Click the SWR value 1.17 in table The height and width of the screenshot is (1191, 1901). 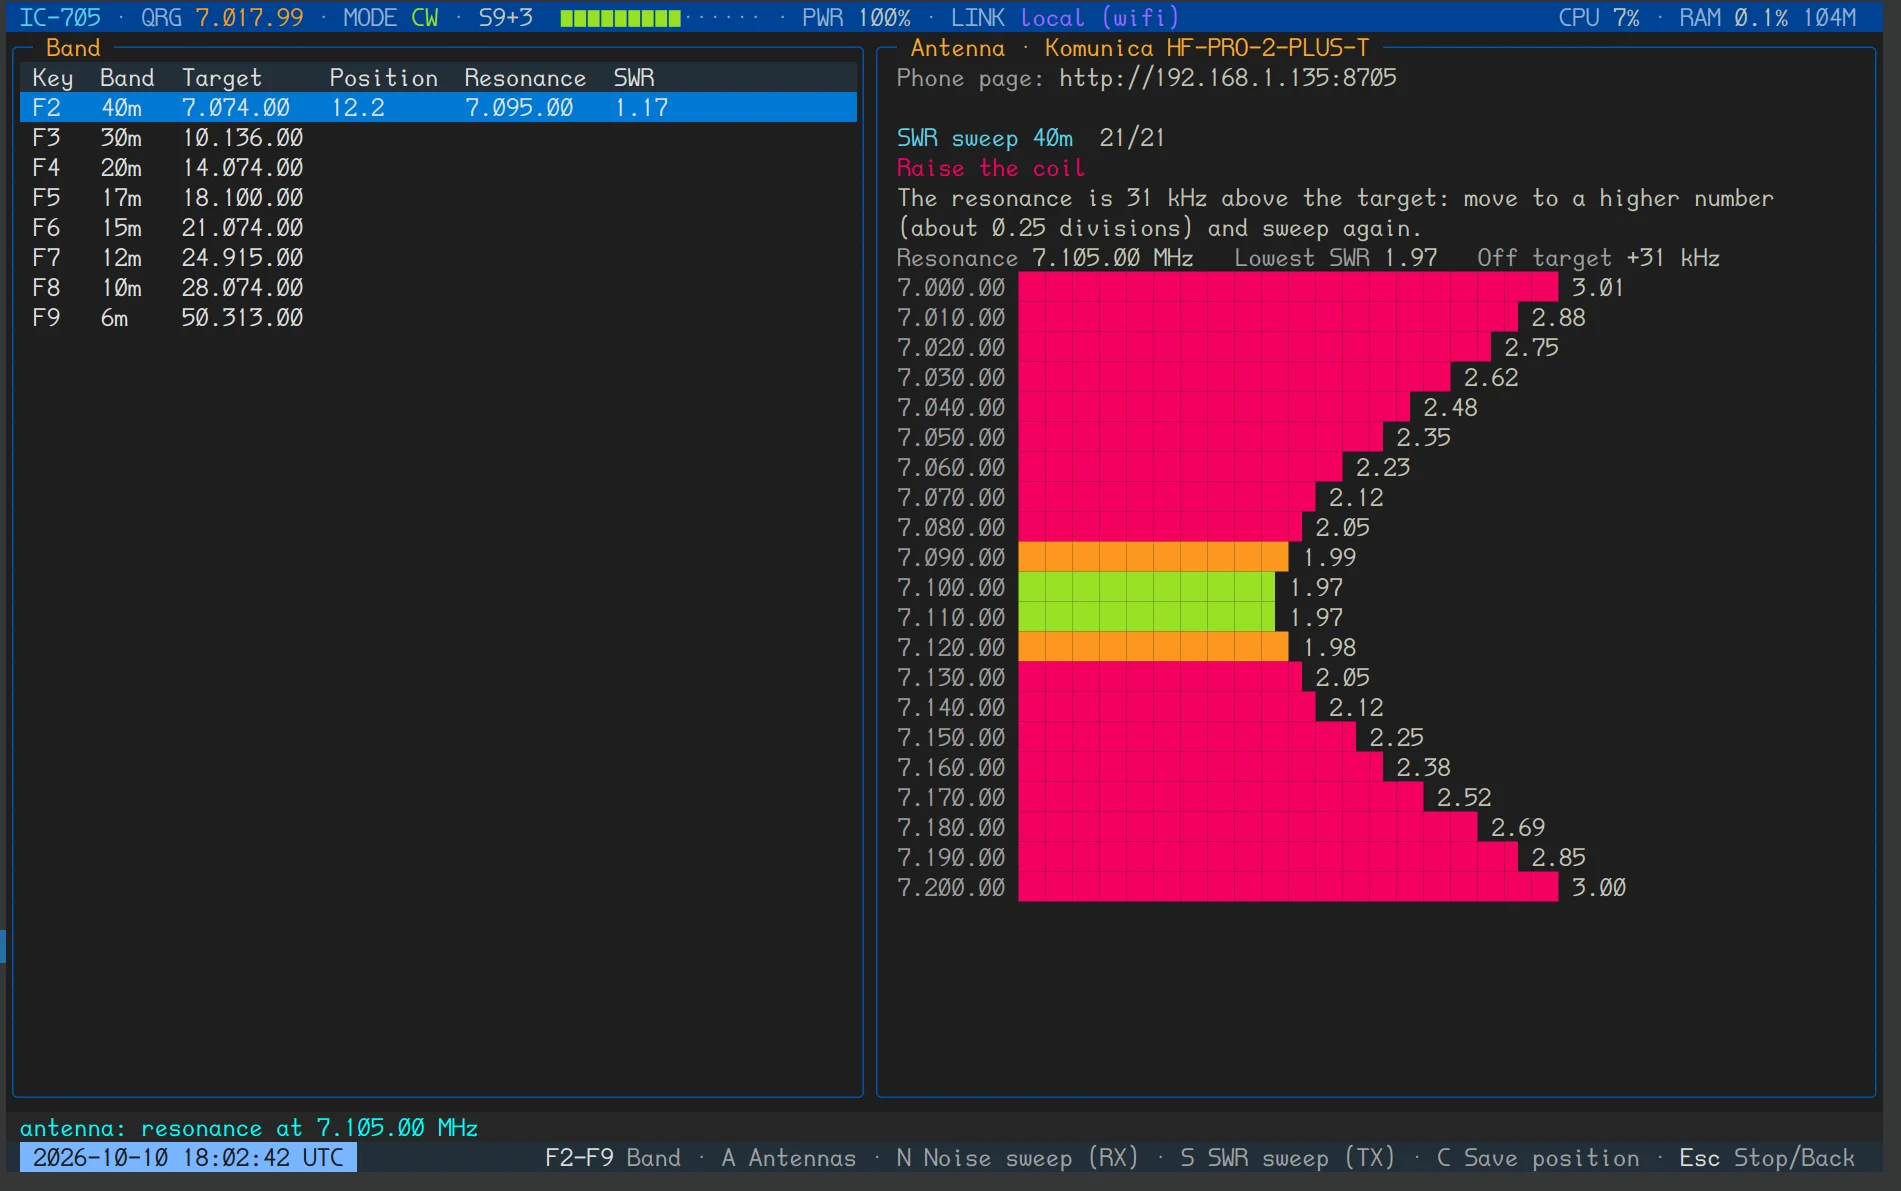(641, 108)
